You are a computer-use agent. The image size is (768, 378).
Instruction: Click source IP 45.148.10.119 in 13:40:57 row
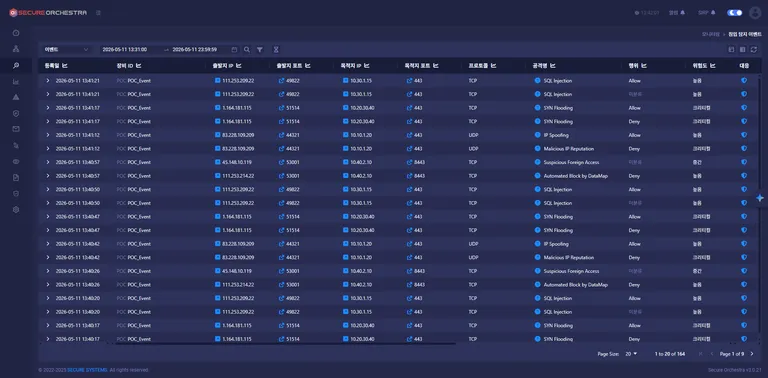click(237, 162)
